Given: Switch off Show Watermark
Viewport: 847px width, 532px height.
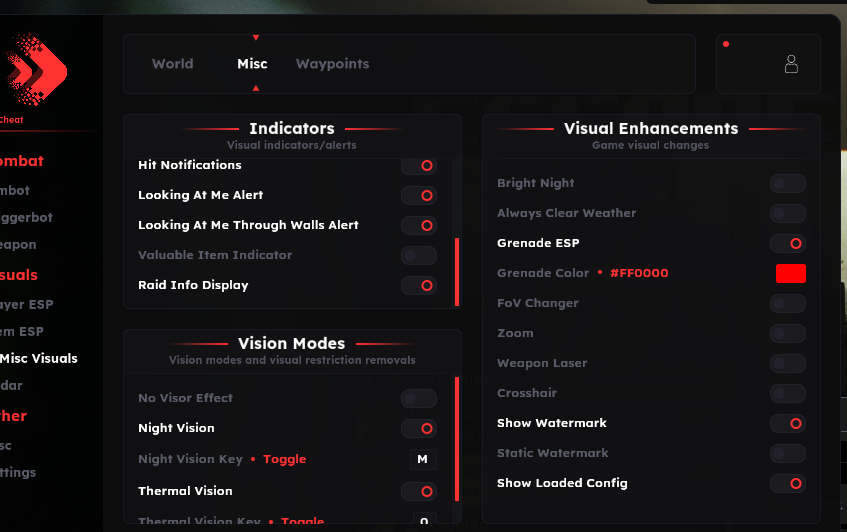Looking at the screenshot, I should [788, 423].
